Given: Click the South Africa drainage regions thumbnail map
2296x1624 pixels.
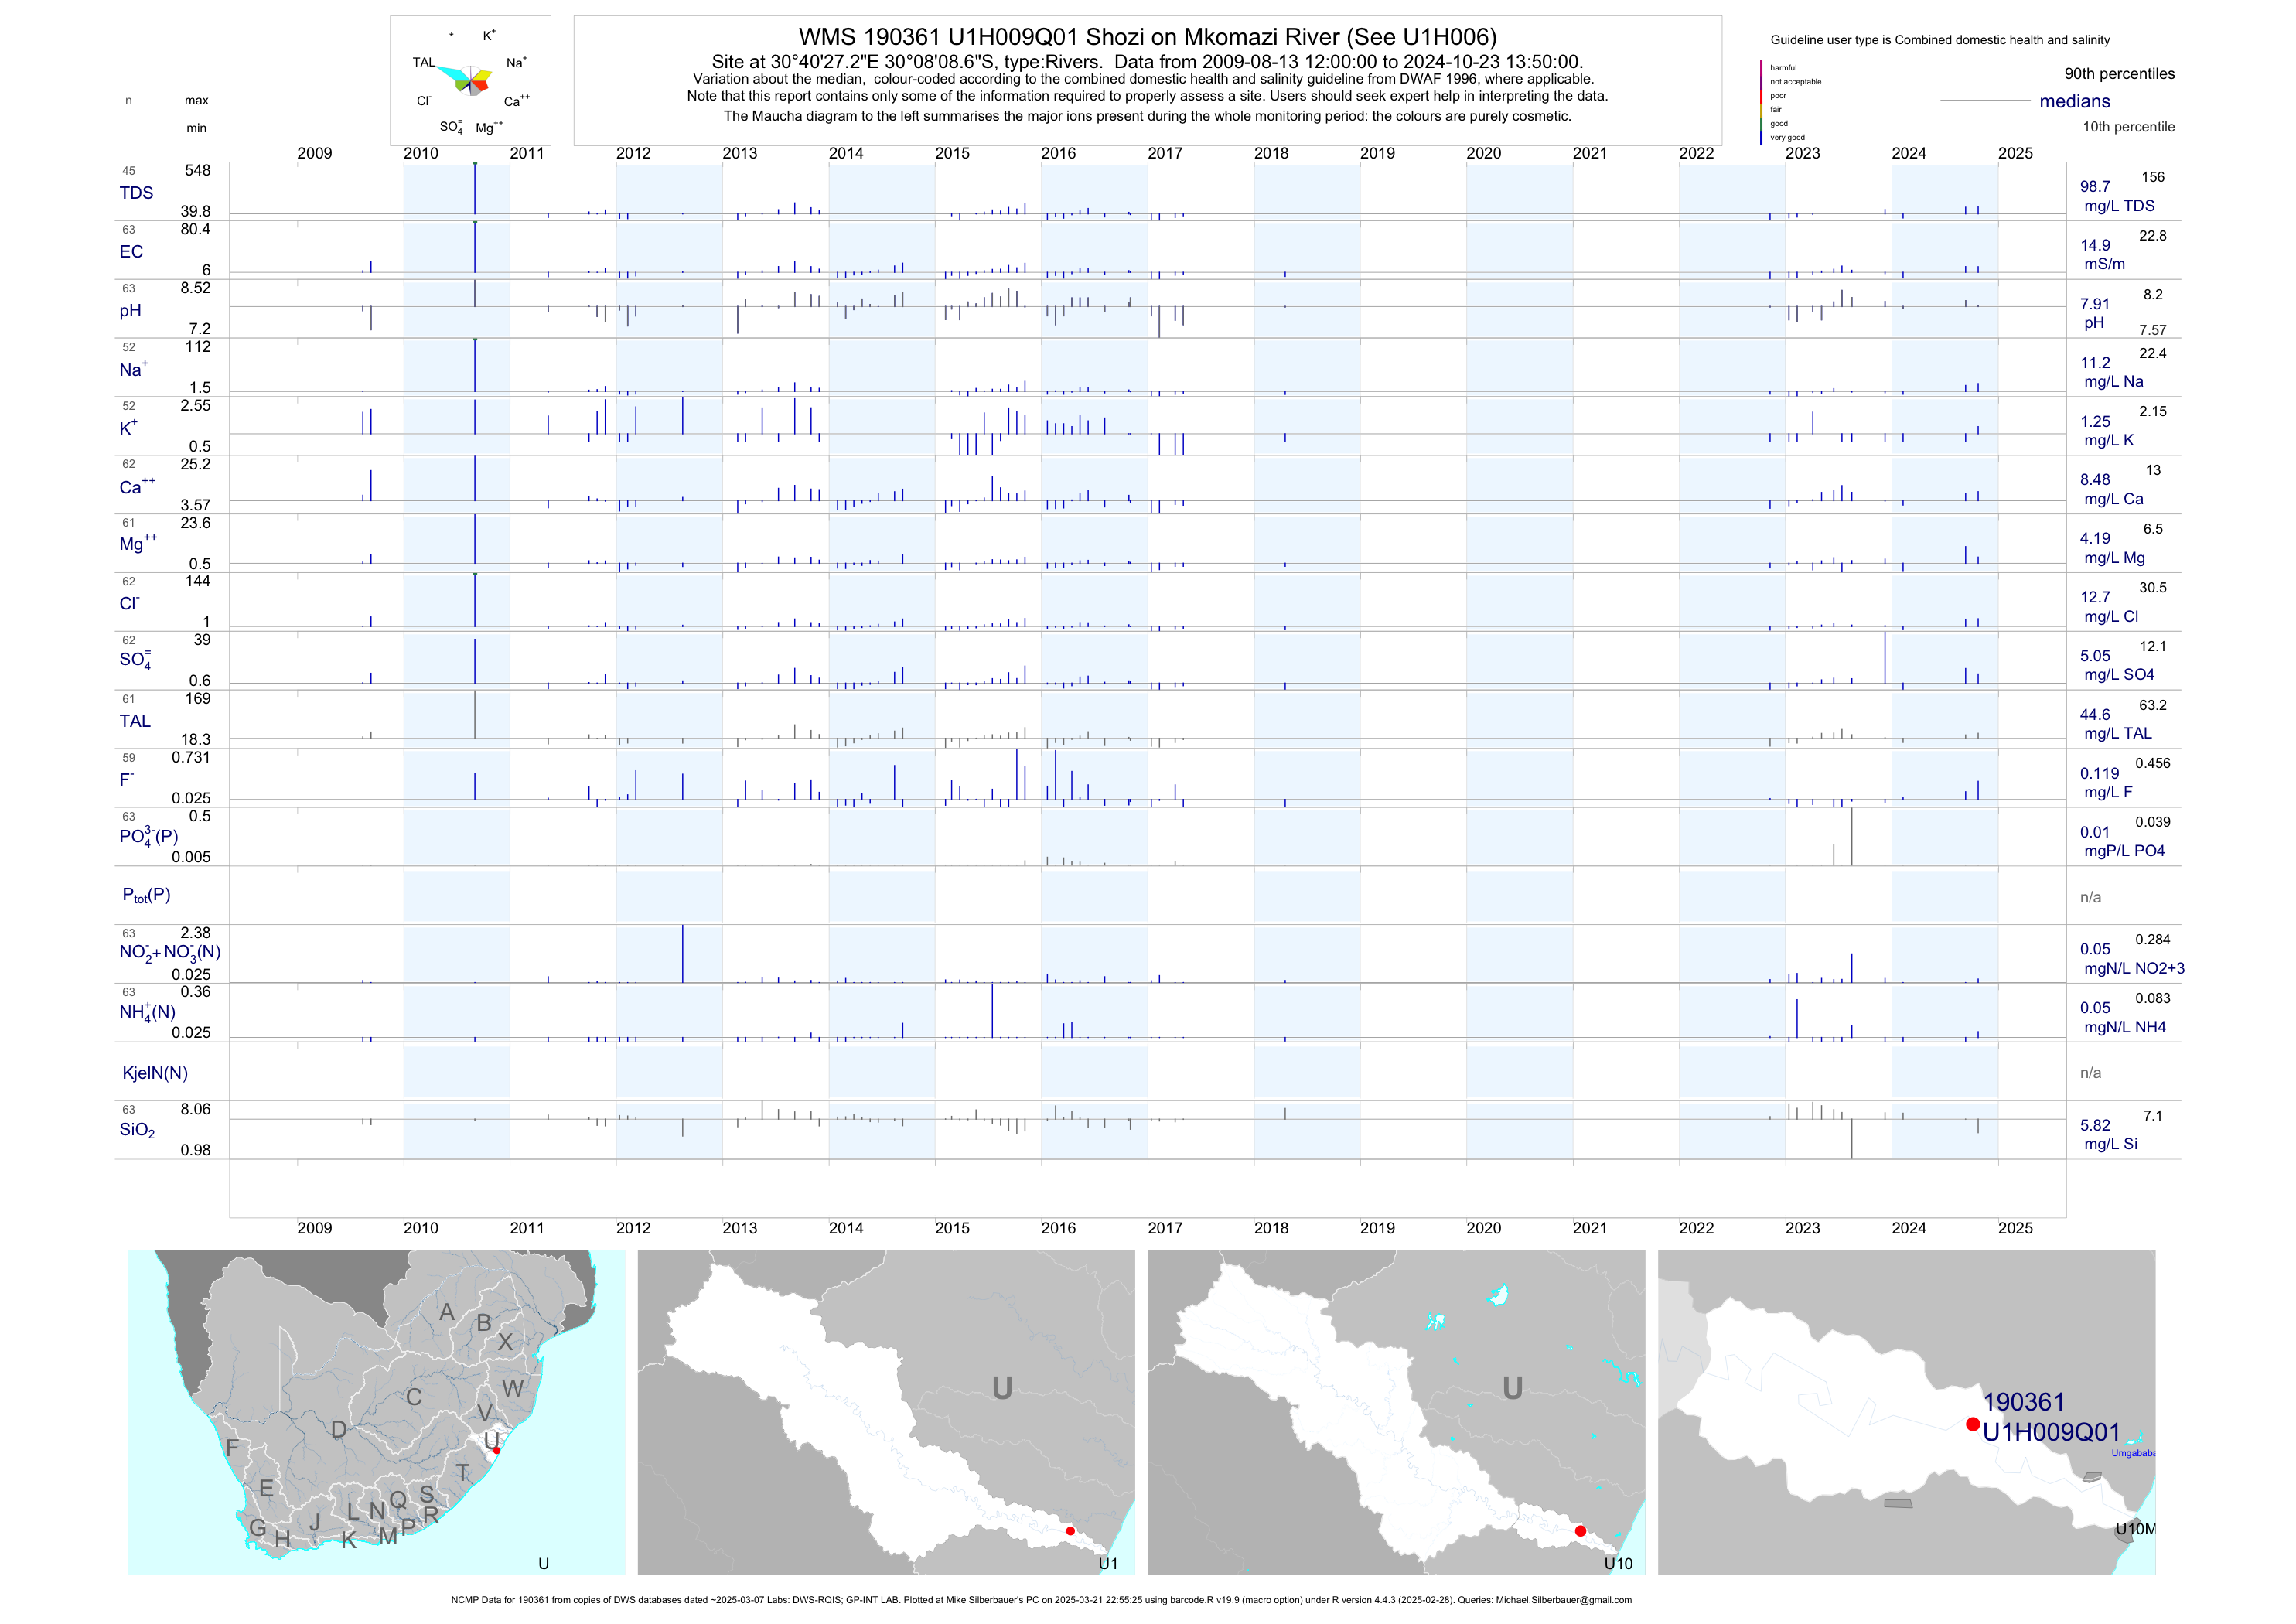Looking at the screenshot, I should click(x=376, y=1412).
